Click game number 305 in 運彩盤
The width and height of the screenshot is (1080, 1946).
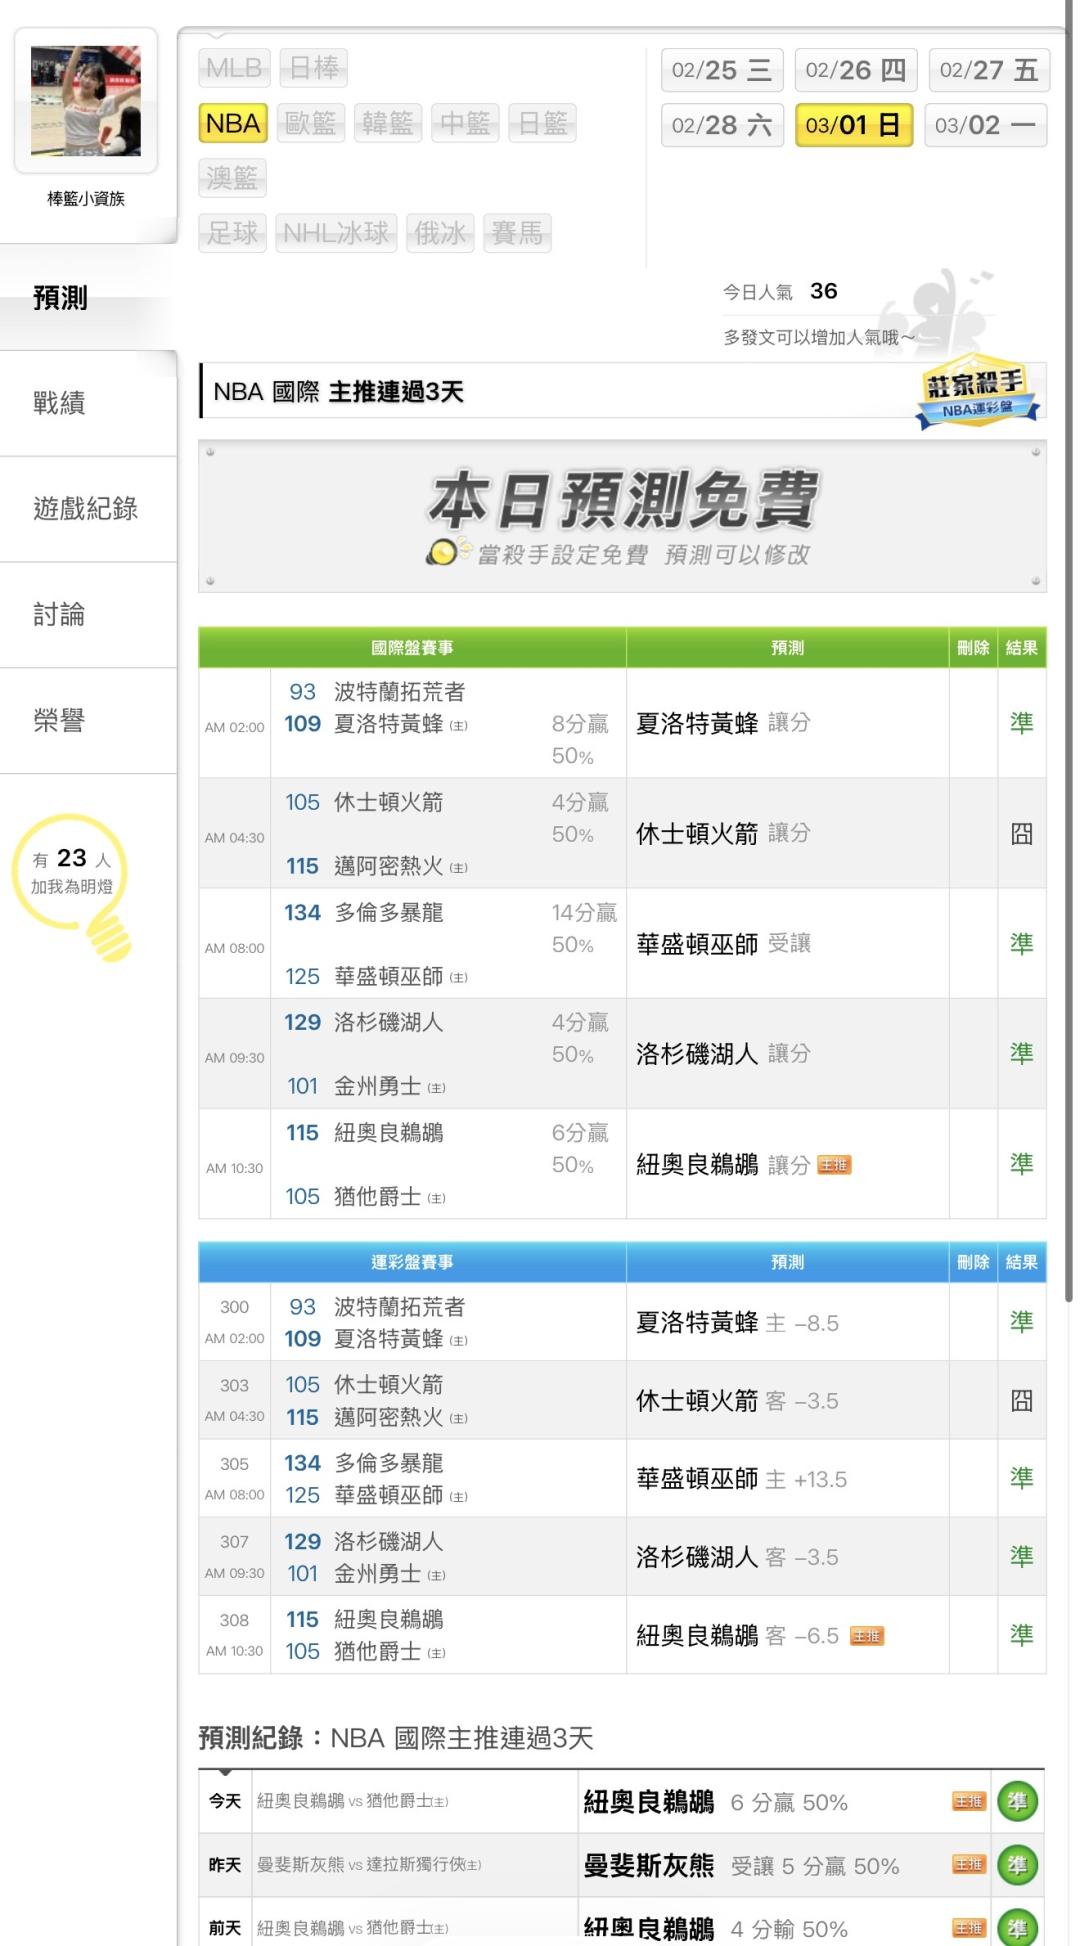point(234,1464)
